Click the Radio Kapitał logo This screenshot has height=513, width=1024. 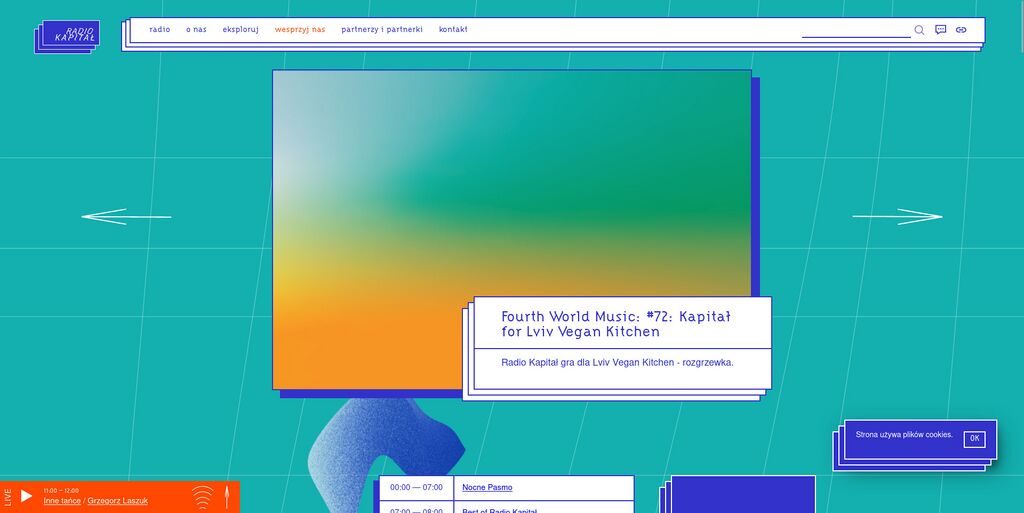pos(70,34)
